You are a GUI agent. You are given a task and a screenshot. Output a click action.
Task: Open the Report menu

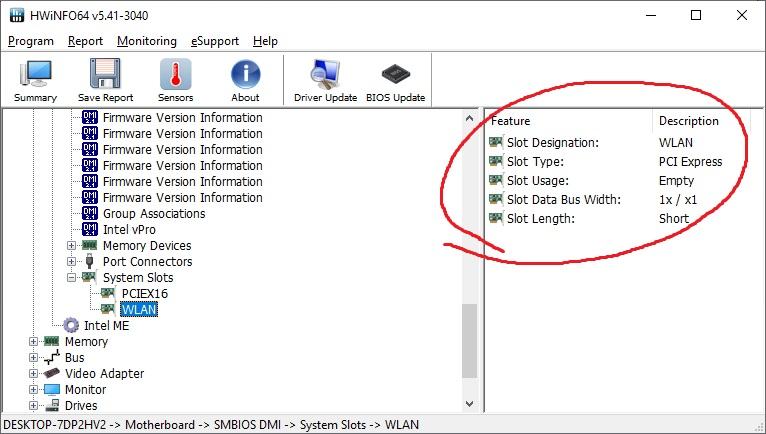coord(85,41)
